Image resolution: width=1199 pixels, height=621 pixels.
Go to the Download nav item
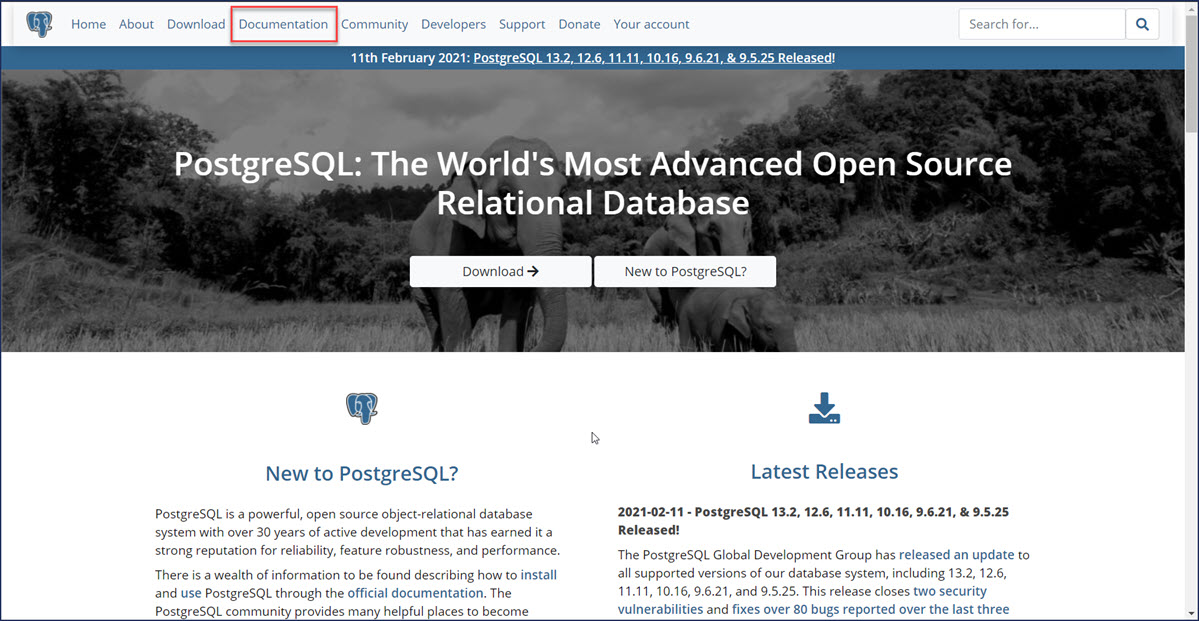point(196,24)
